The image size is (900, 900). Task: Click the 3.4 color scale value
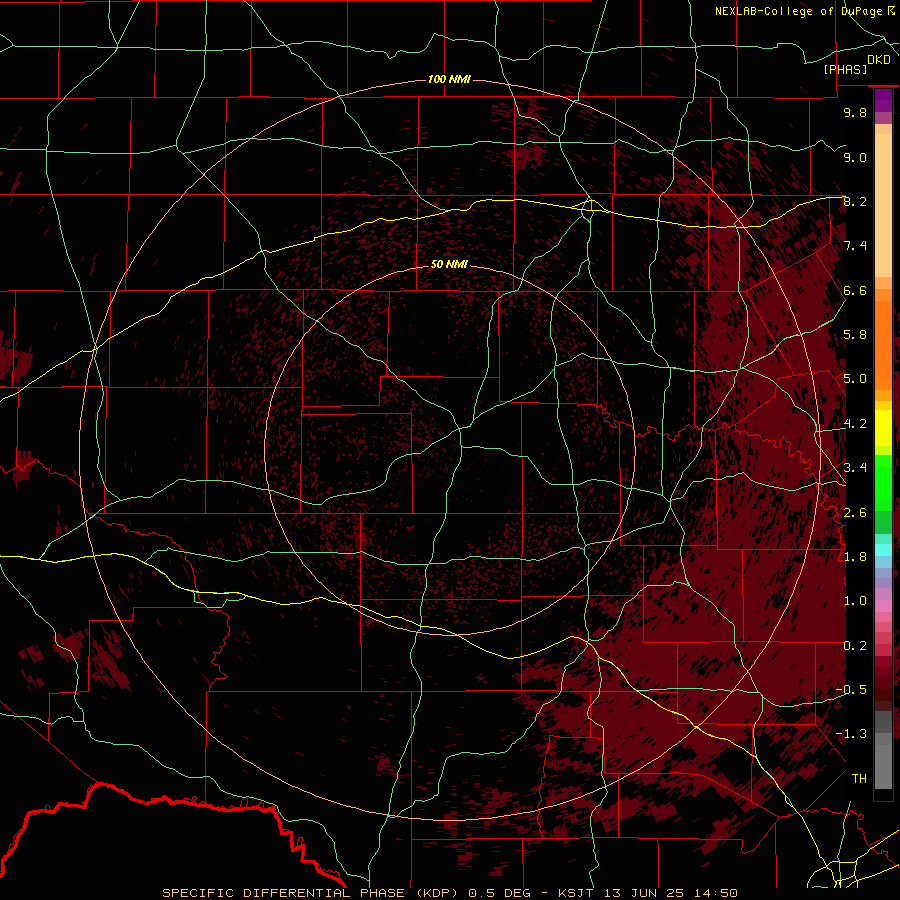(x=855, y=468)
